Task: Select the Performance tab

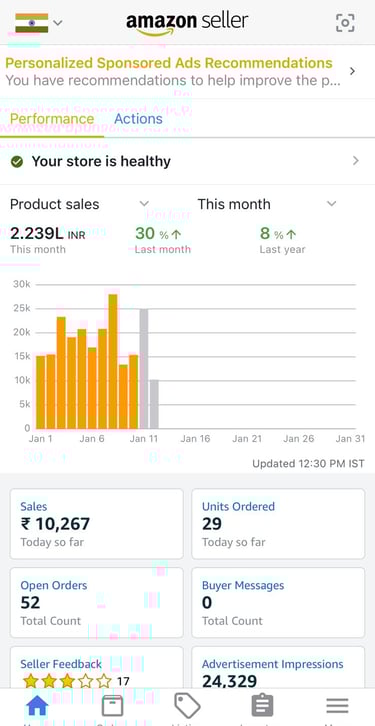Action: (52, 119)
